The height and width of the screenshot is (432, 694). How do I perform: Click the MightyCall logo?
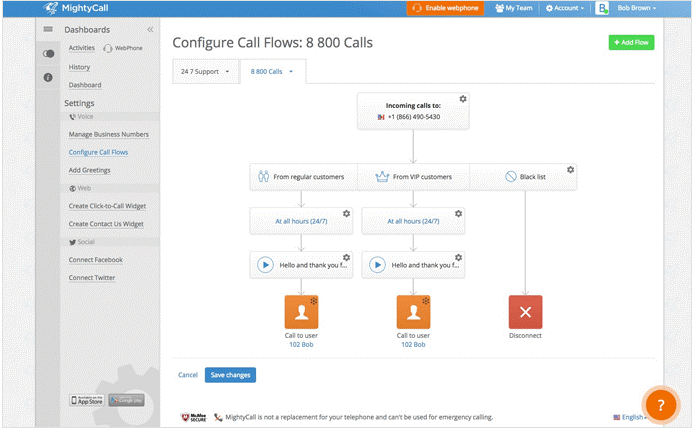pyautogui.click(x=76, y=8)
